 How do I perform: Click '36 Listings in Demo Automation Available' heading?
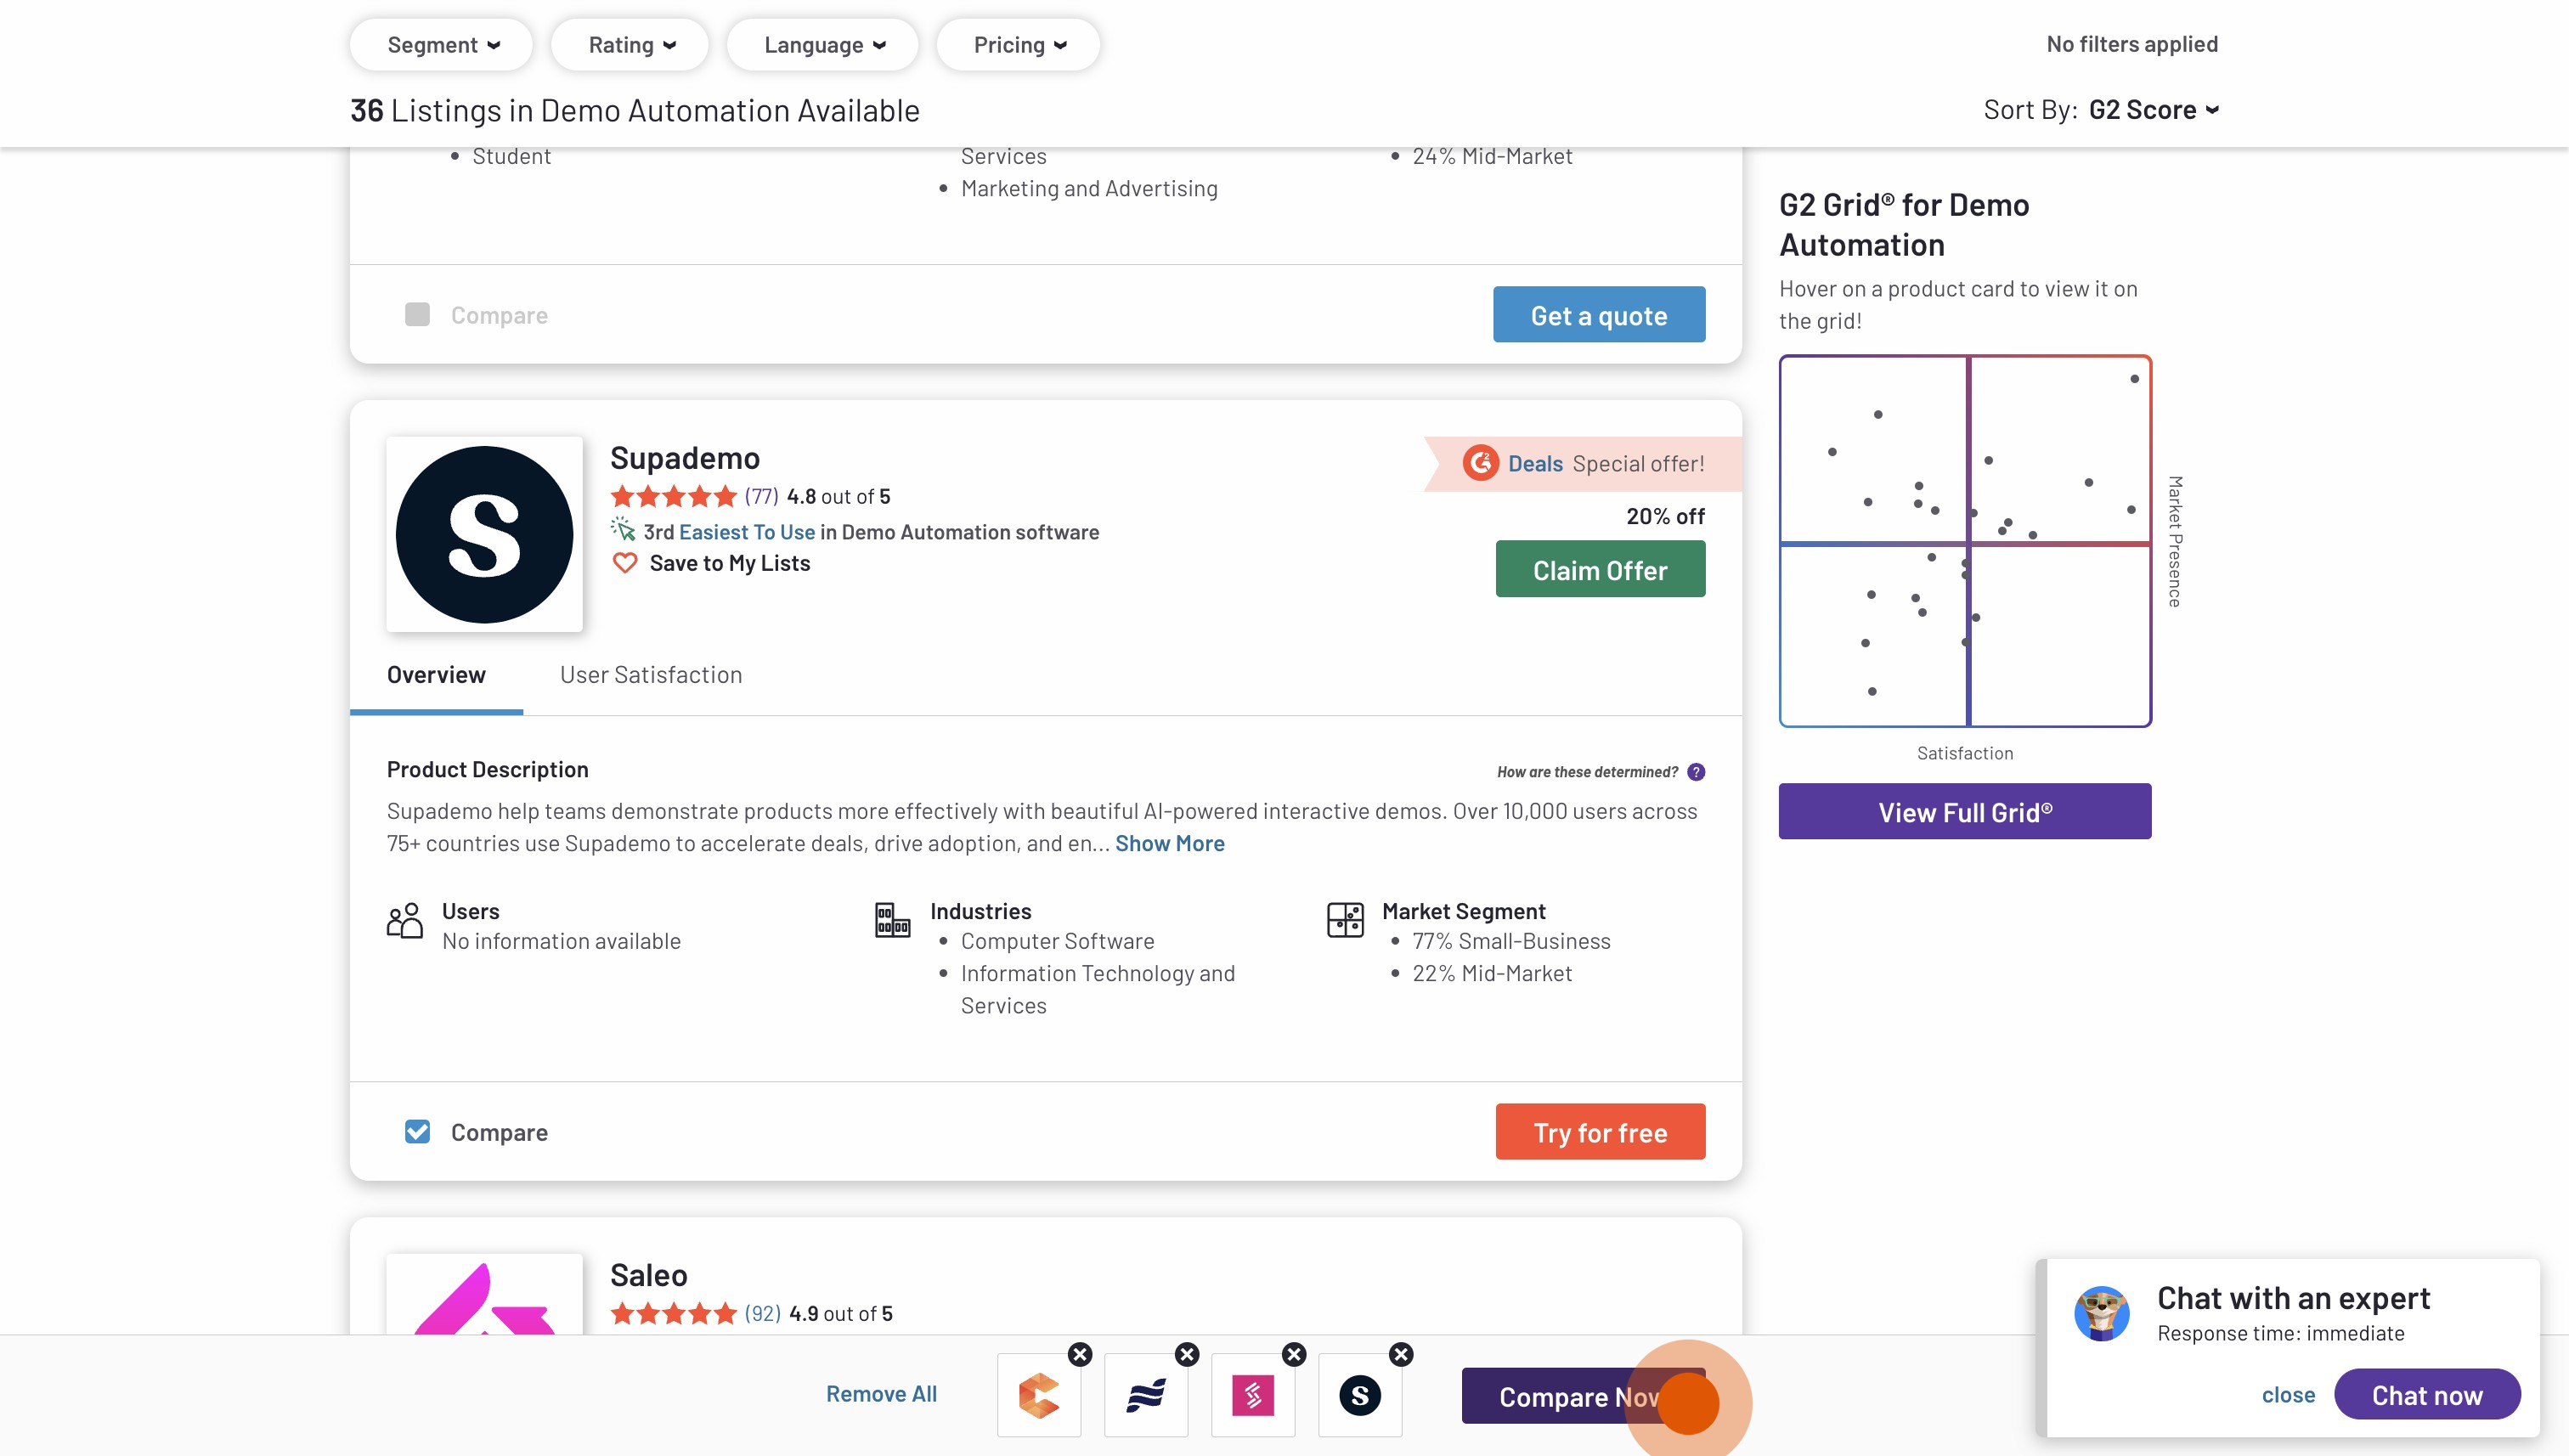pos(635,110)
